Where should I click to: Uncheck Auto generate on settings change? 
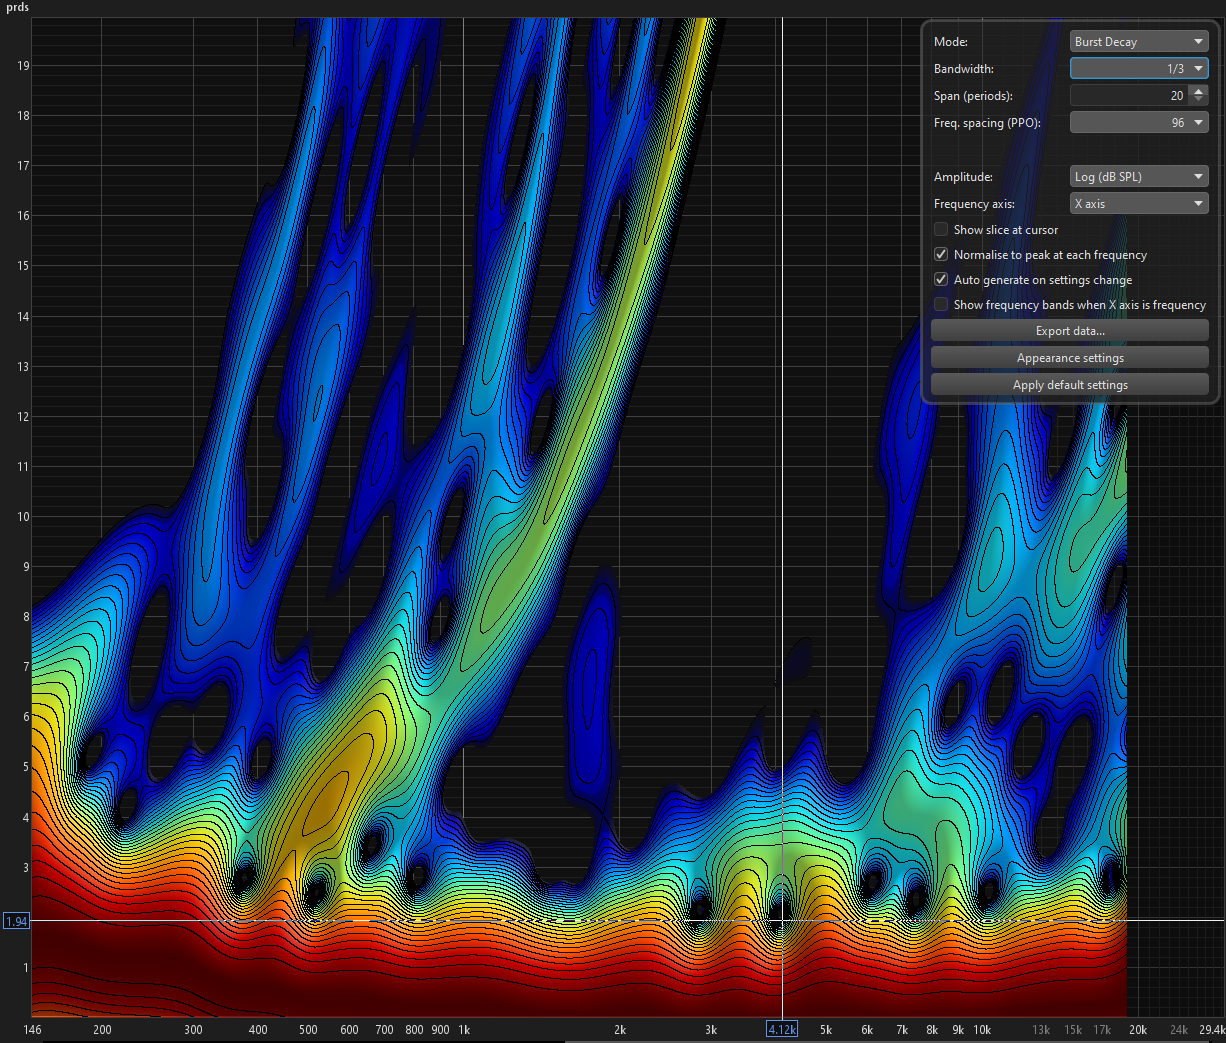coord(941,280)
